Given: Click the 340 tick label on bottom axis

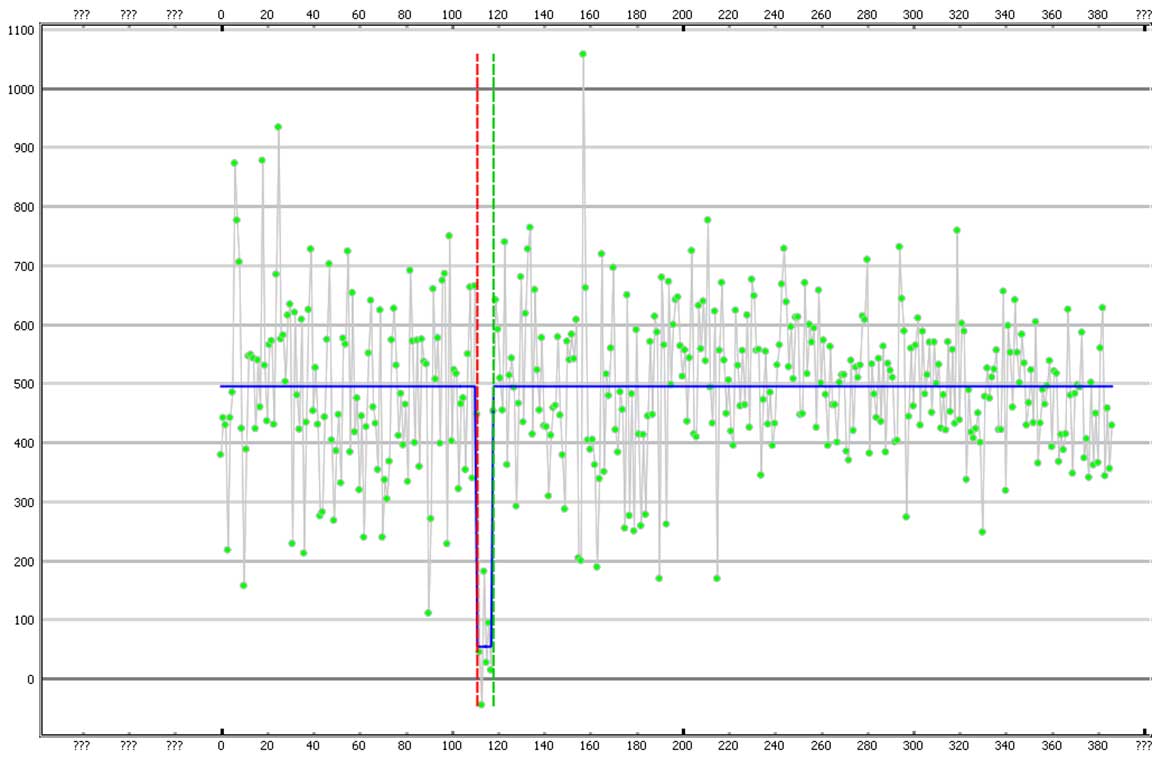Looking at the screenshot, I should [1004, 745].
